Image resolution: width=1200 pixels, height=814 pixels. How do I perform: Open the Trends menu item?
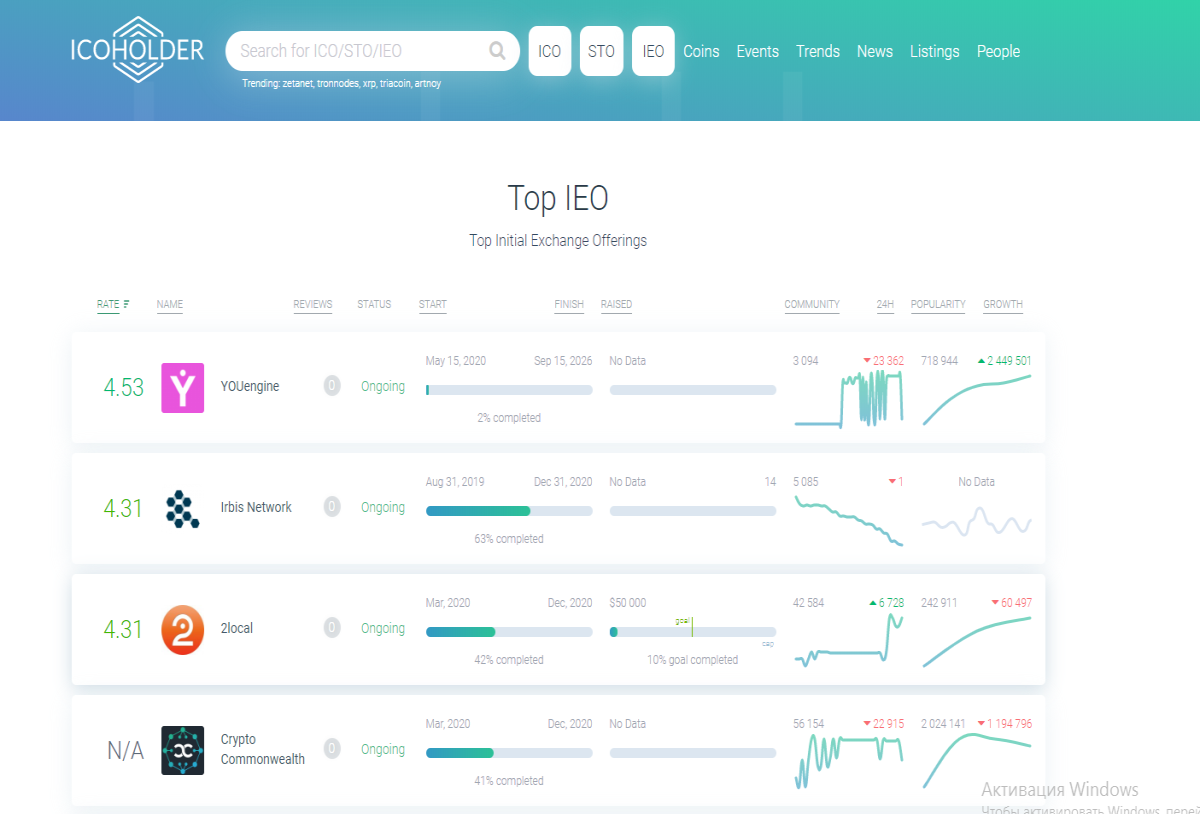tap(818, 51)
